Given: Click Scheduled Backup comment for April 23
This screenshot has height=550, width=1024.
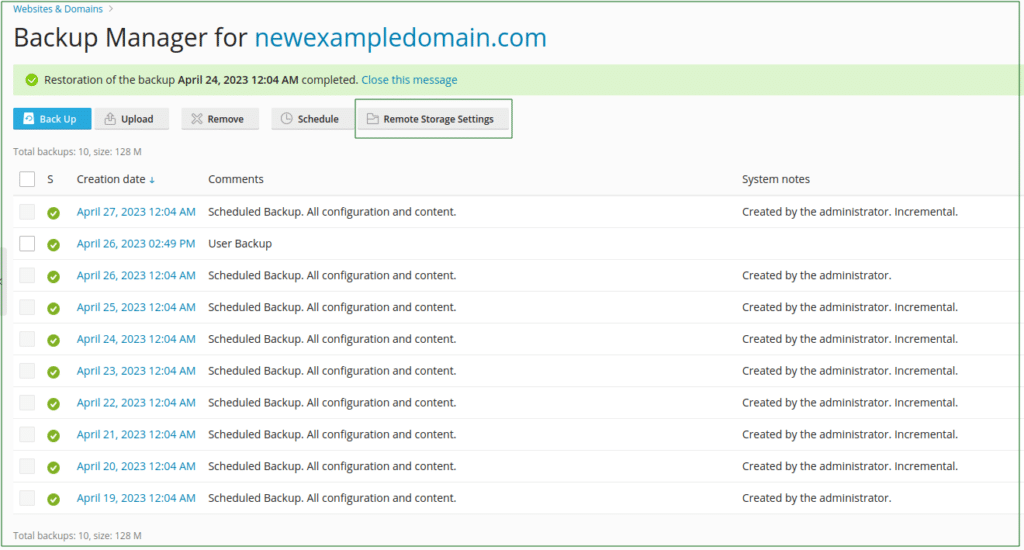Looking at the screenshot, I should (x=332, y=370).
